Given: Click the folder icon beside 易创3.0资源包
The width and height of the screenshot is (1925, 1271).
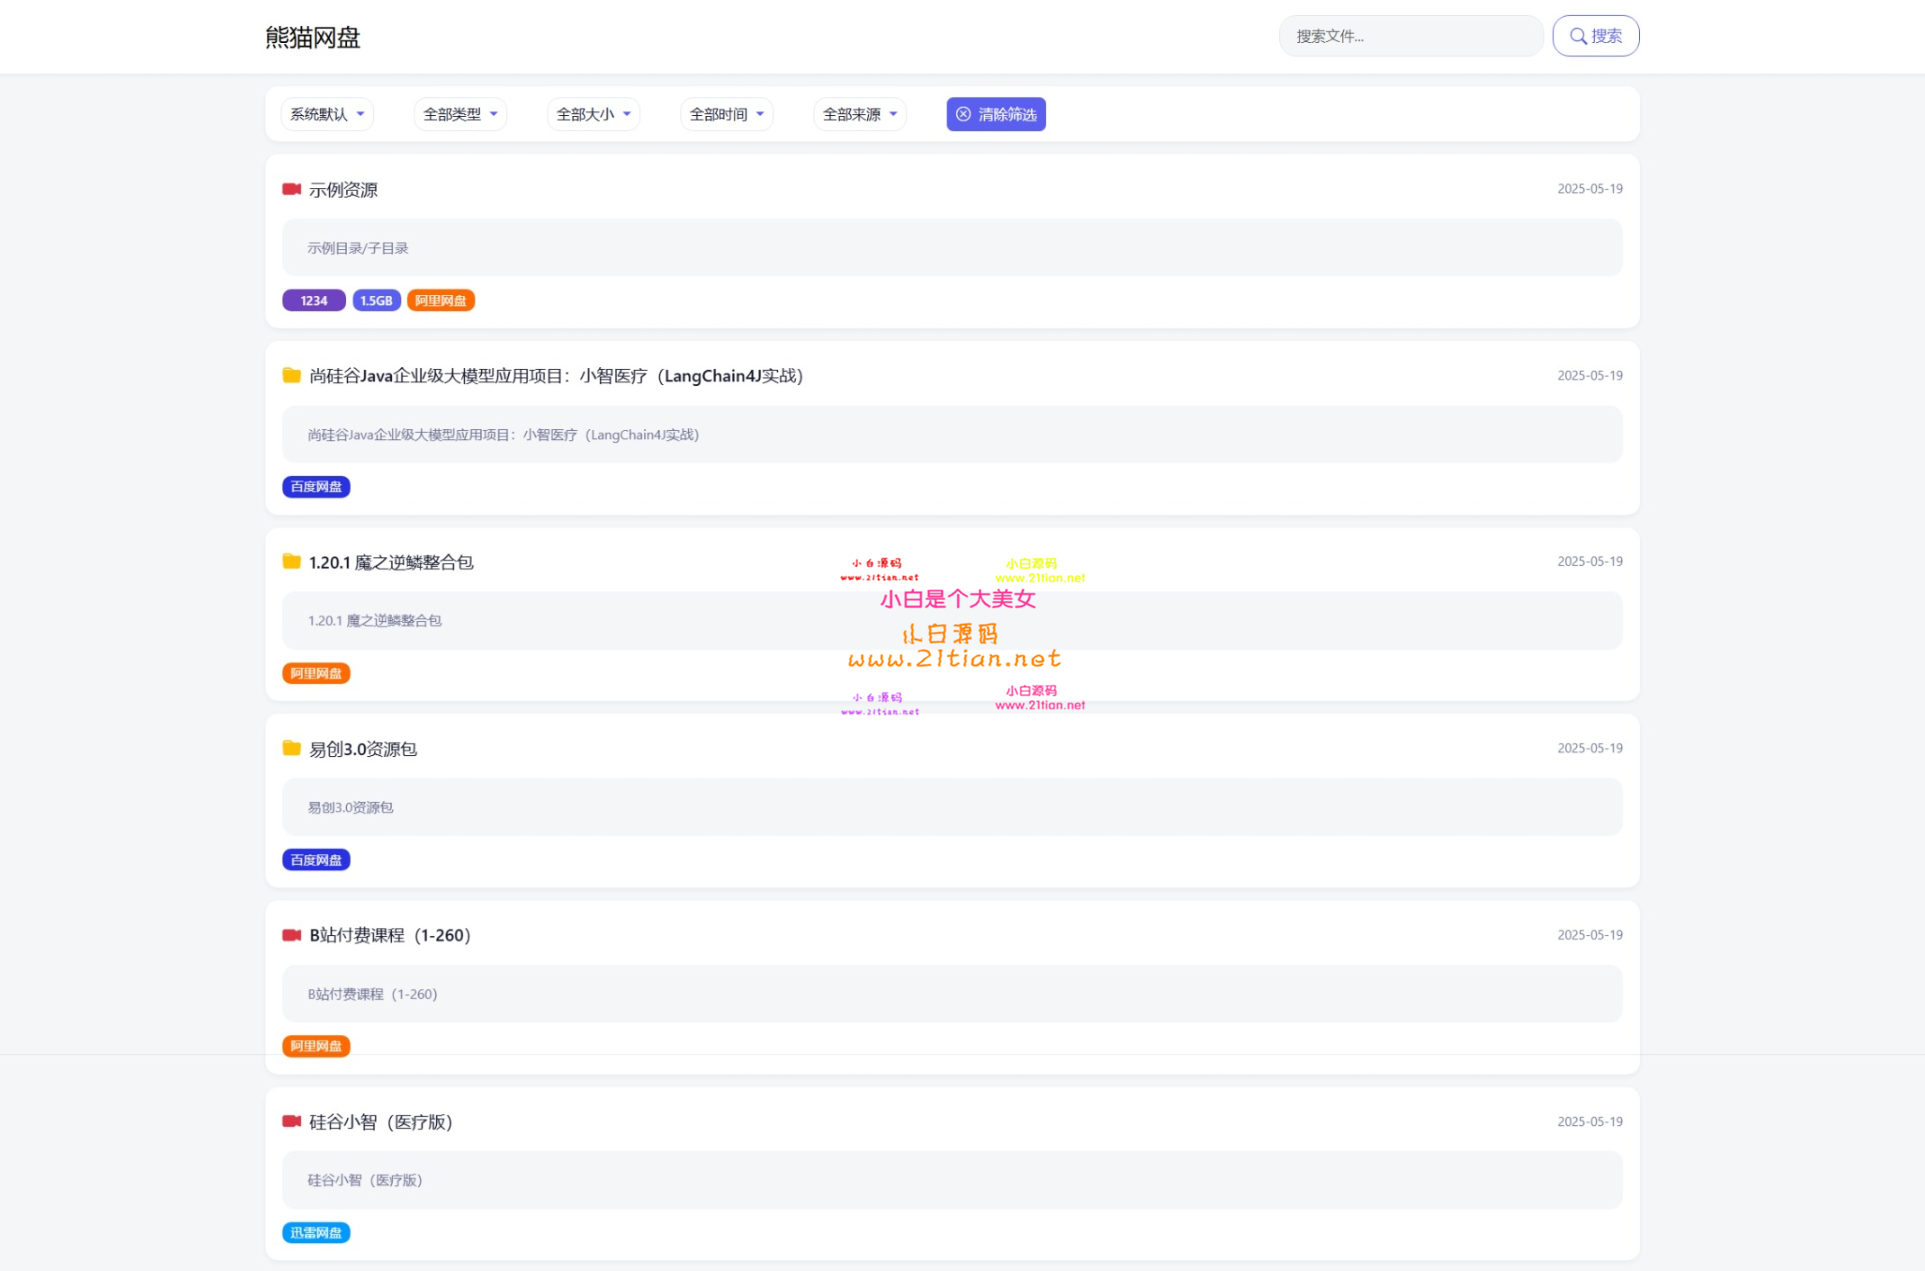Looking at the screenshot, I should [291, 747].
